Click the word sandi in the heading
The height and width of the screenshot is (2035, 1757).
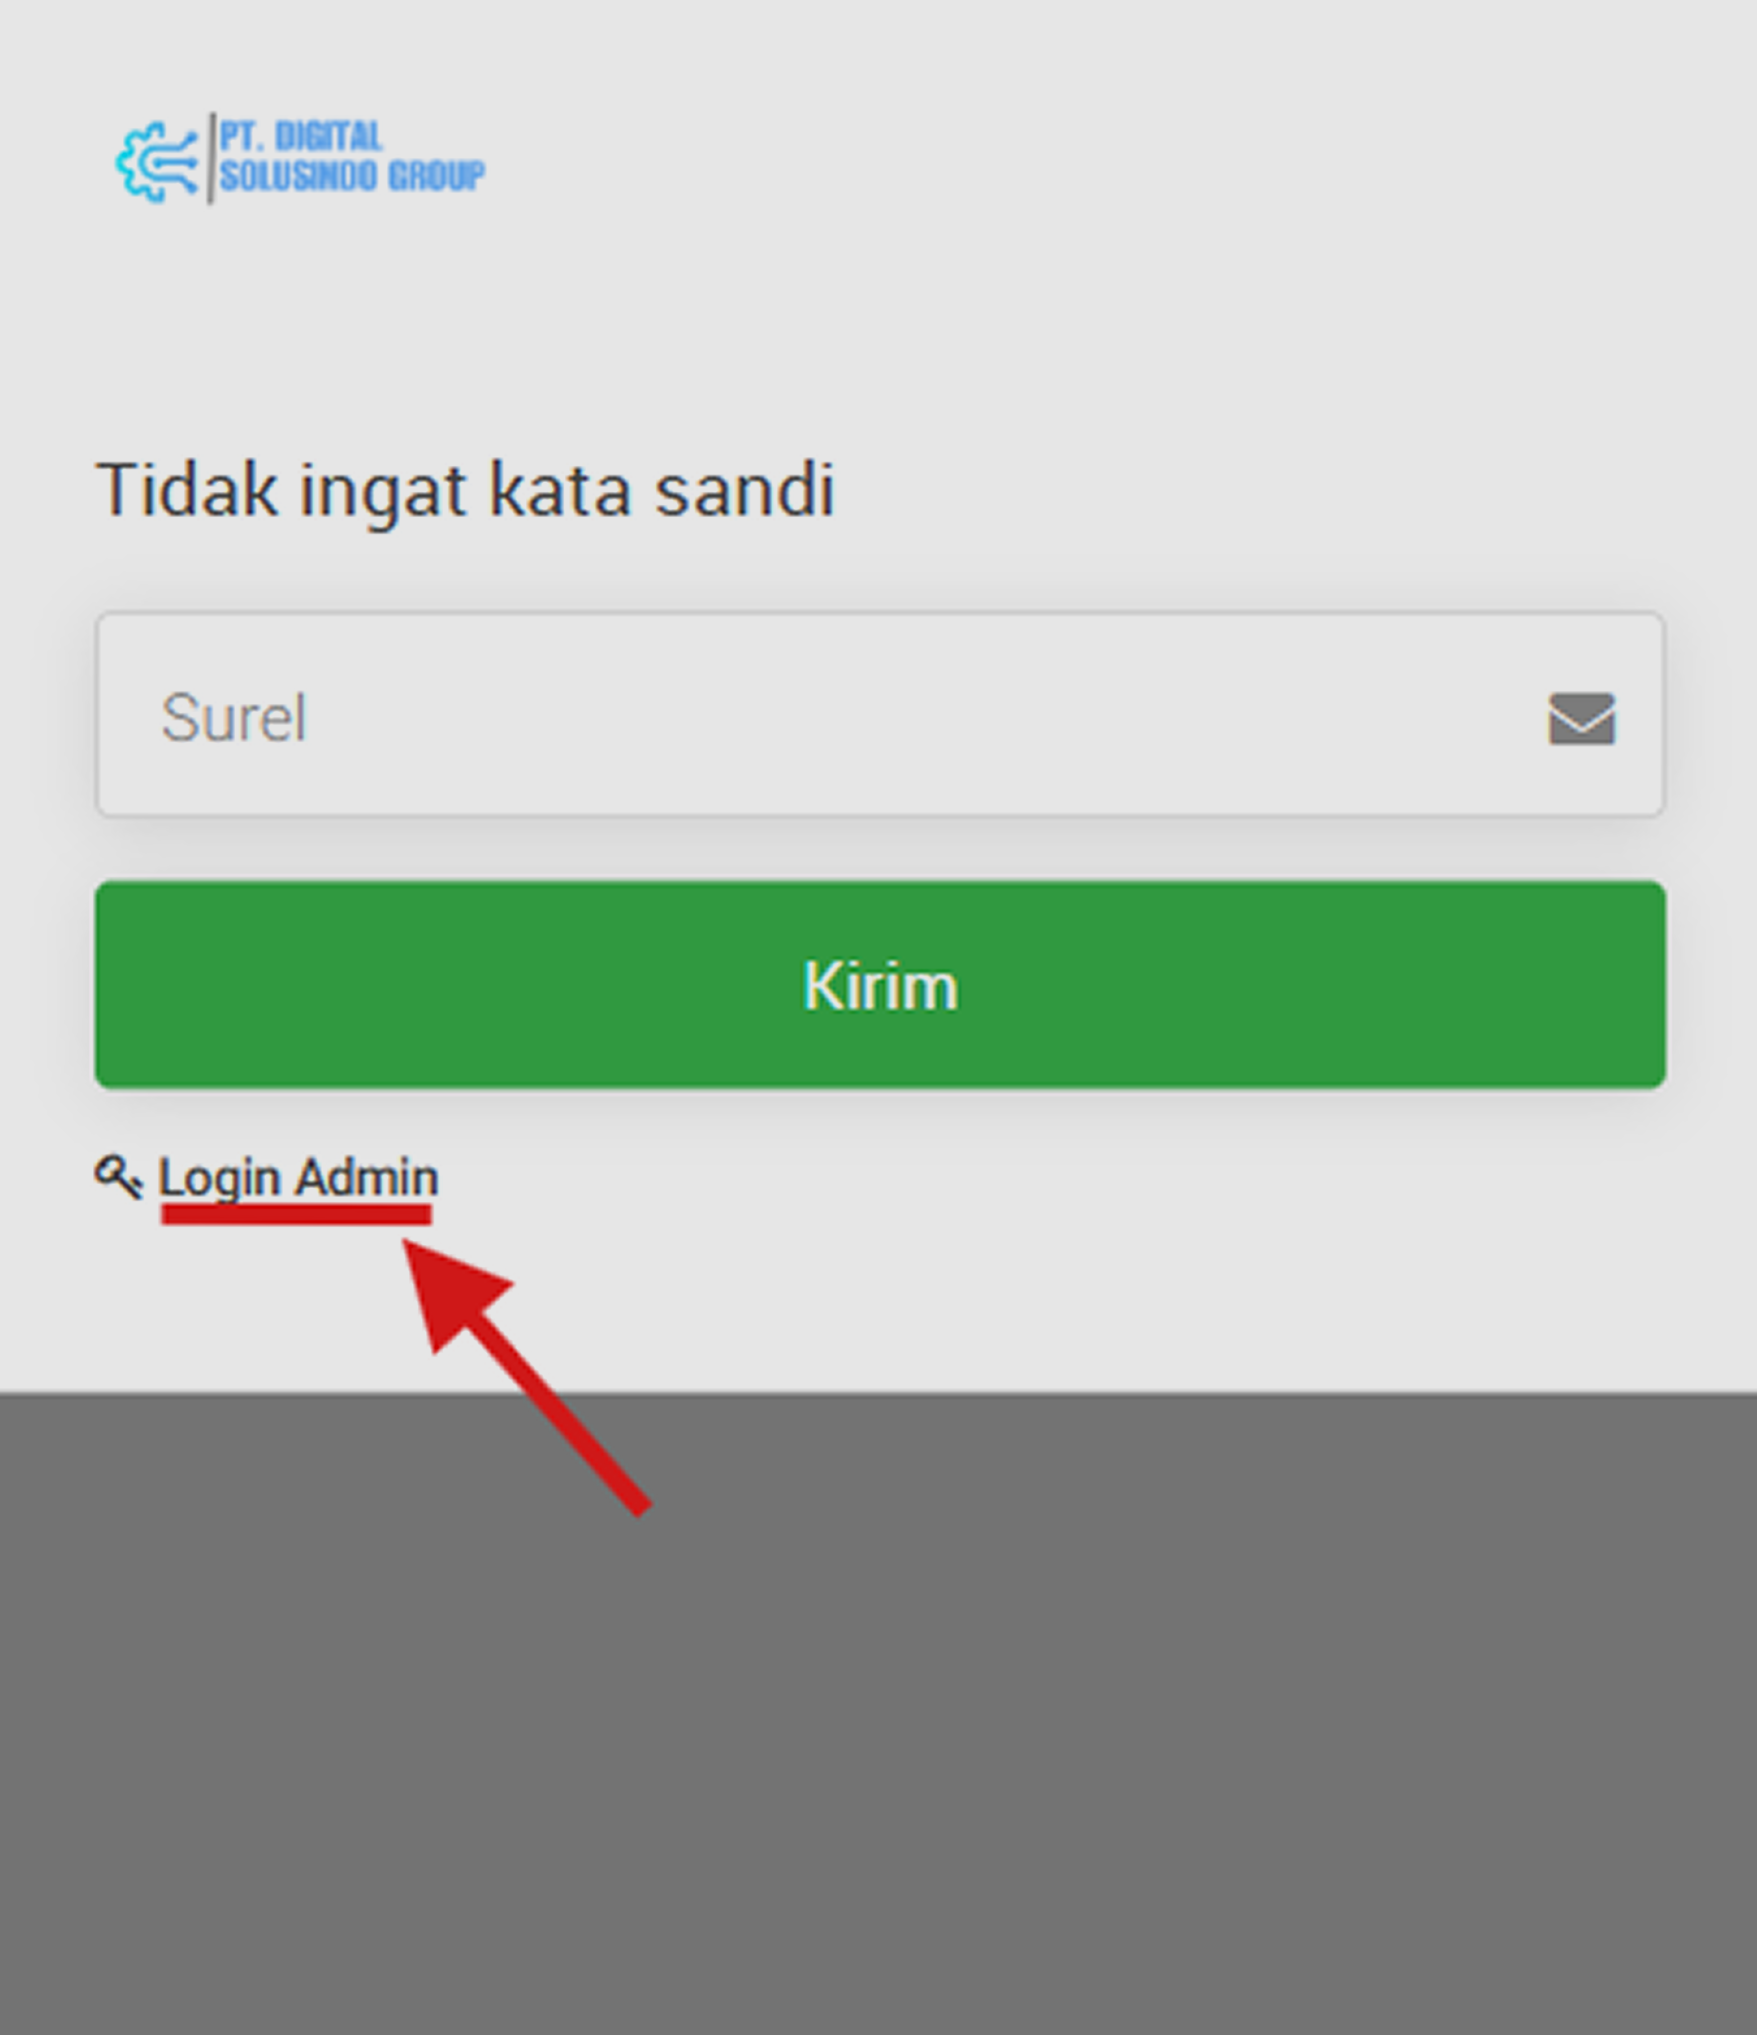click(x=744, y=491)
